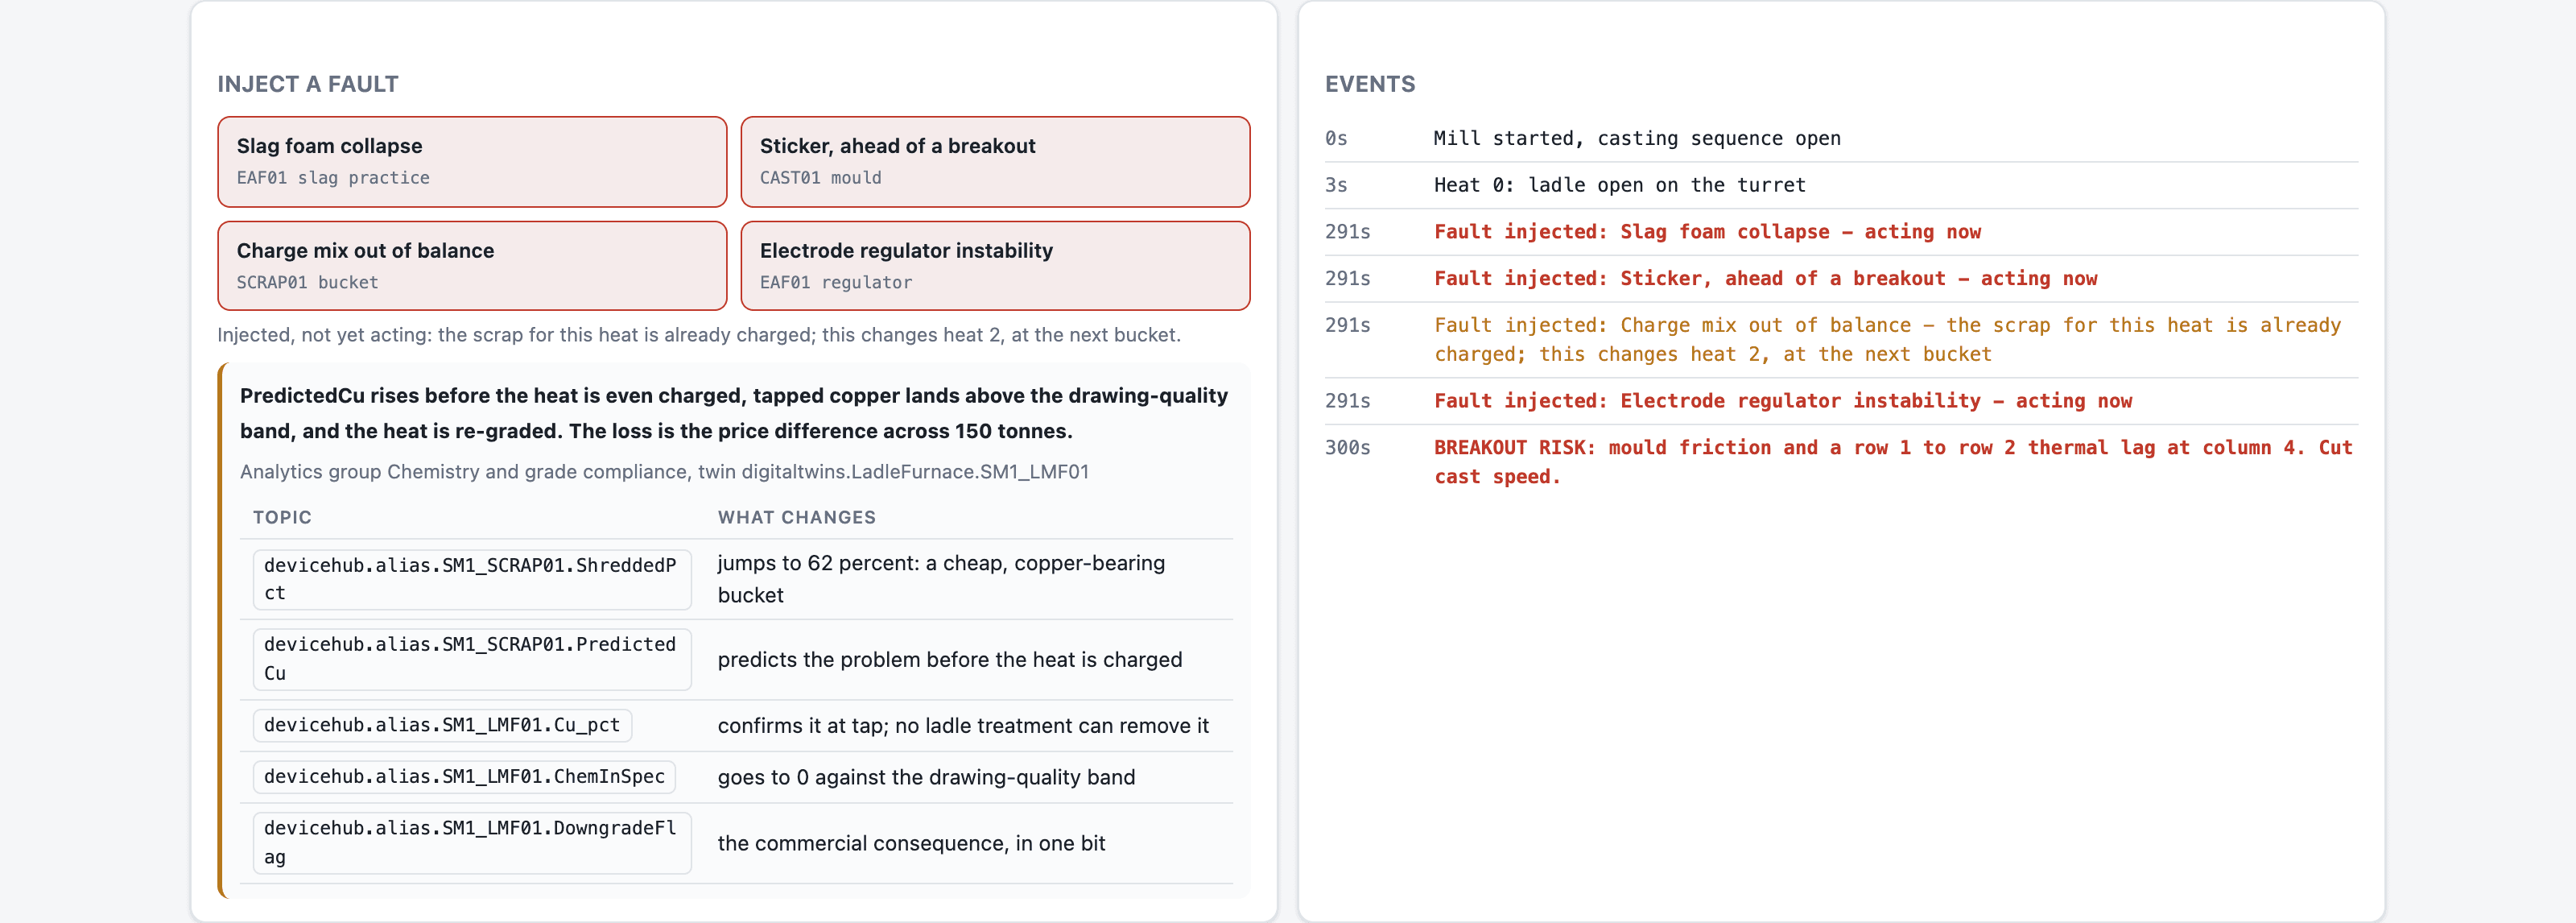Click the Charge mix out of balance event entry
Viewport: 2576px width, 923px height.
click(1887, 340)
